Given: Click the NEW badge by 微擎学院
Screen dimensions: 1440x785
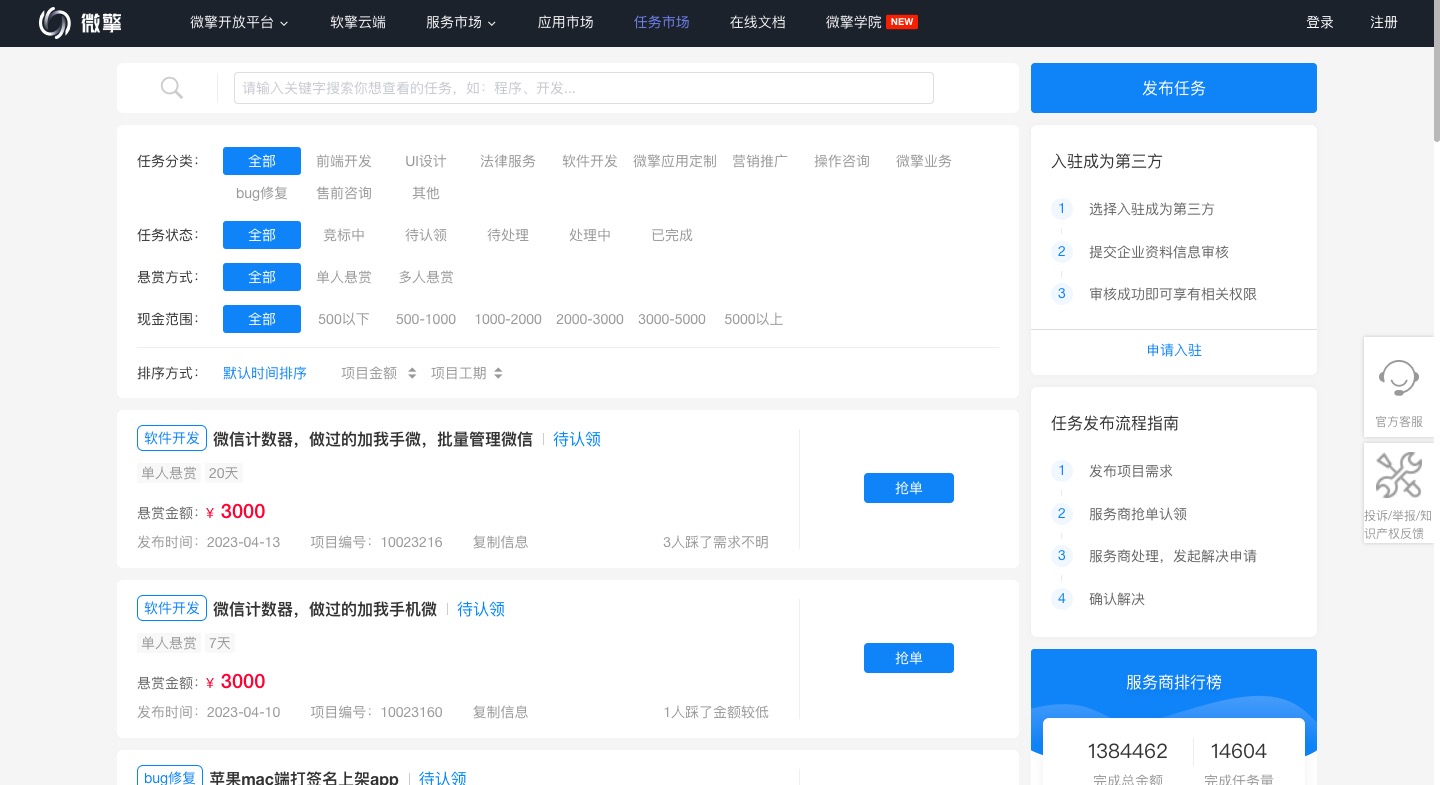Looking at the screenshot, I should [902, 22].
